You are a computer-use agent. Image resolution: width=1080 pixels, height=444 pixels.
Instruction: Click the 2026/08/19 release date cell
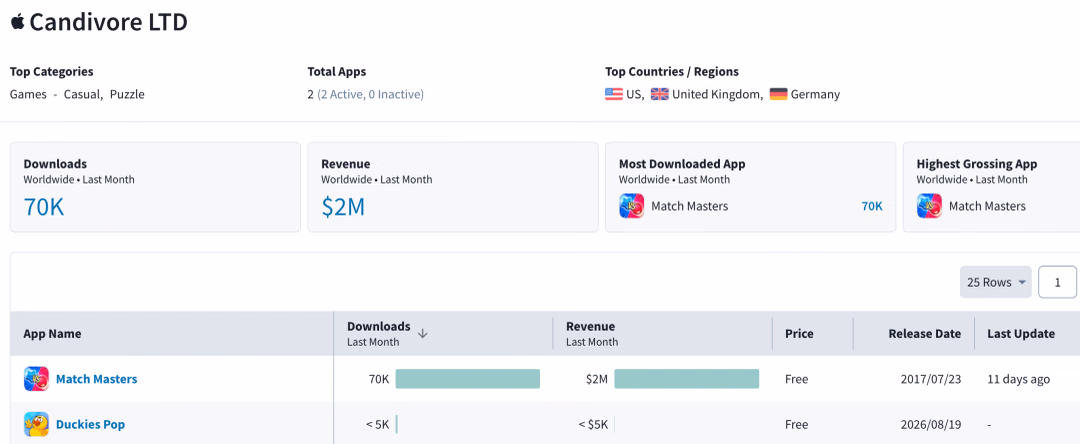(x=931, y=424)
